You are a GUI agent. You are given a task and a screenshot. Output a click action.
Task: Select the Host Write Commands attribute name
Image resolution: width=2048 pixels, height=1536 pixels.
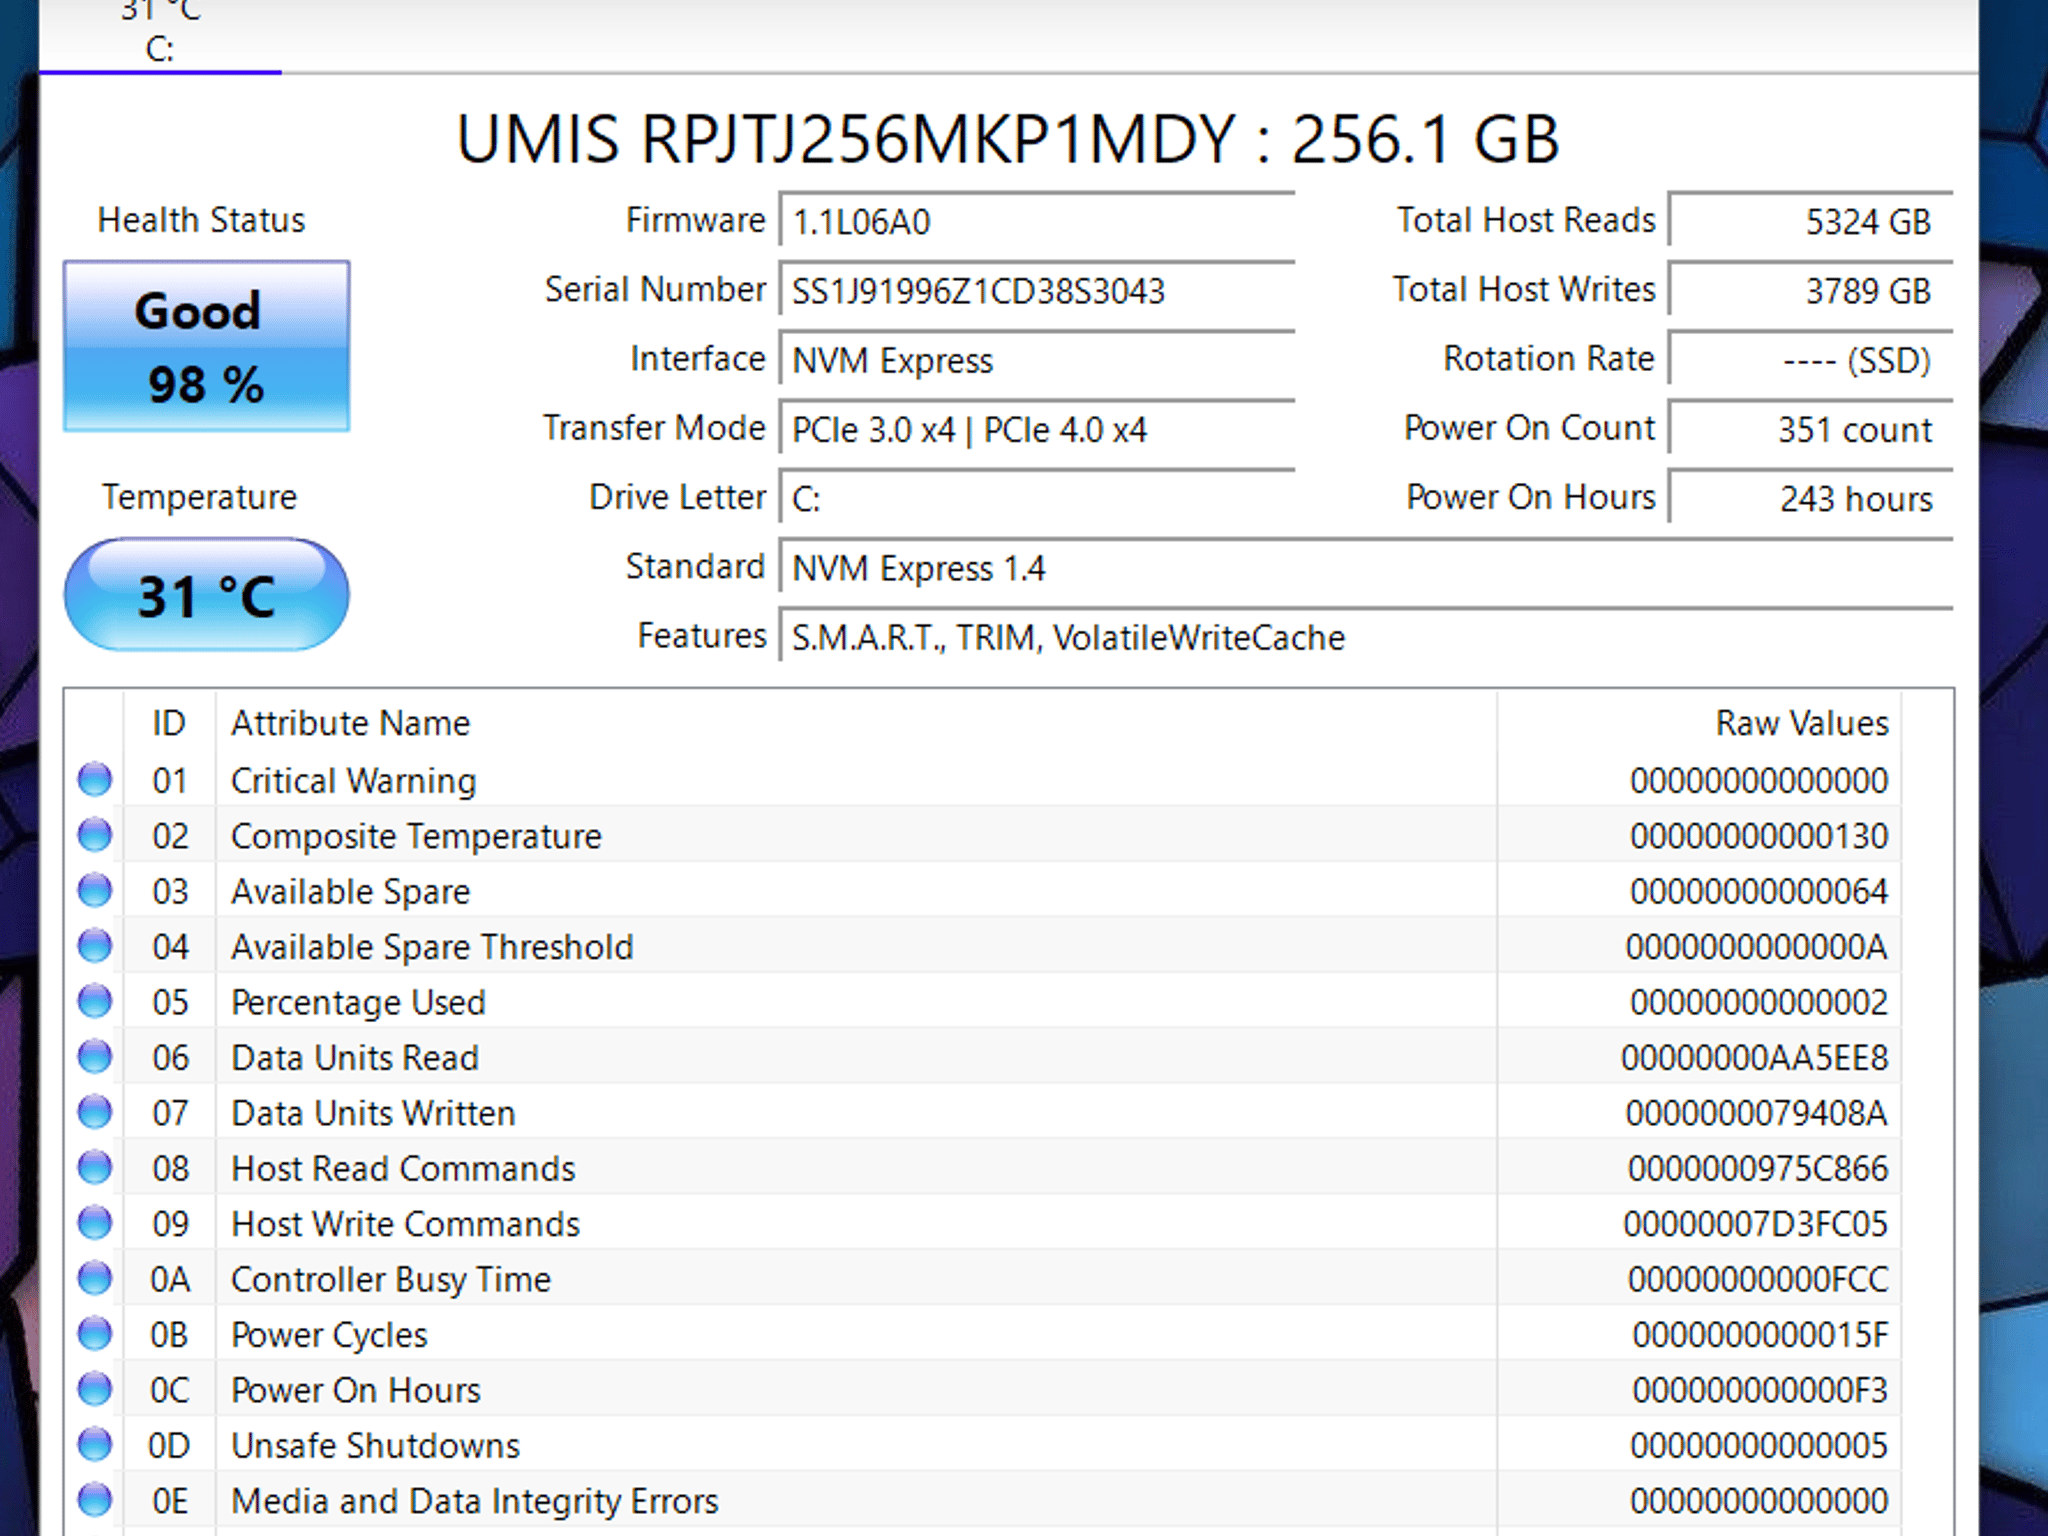pos(405,1224)
